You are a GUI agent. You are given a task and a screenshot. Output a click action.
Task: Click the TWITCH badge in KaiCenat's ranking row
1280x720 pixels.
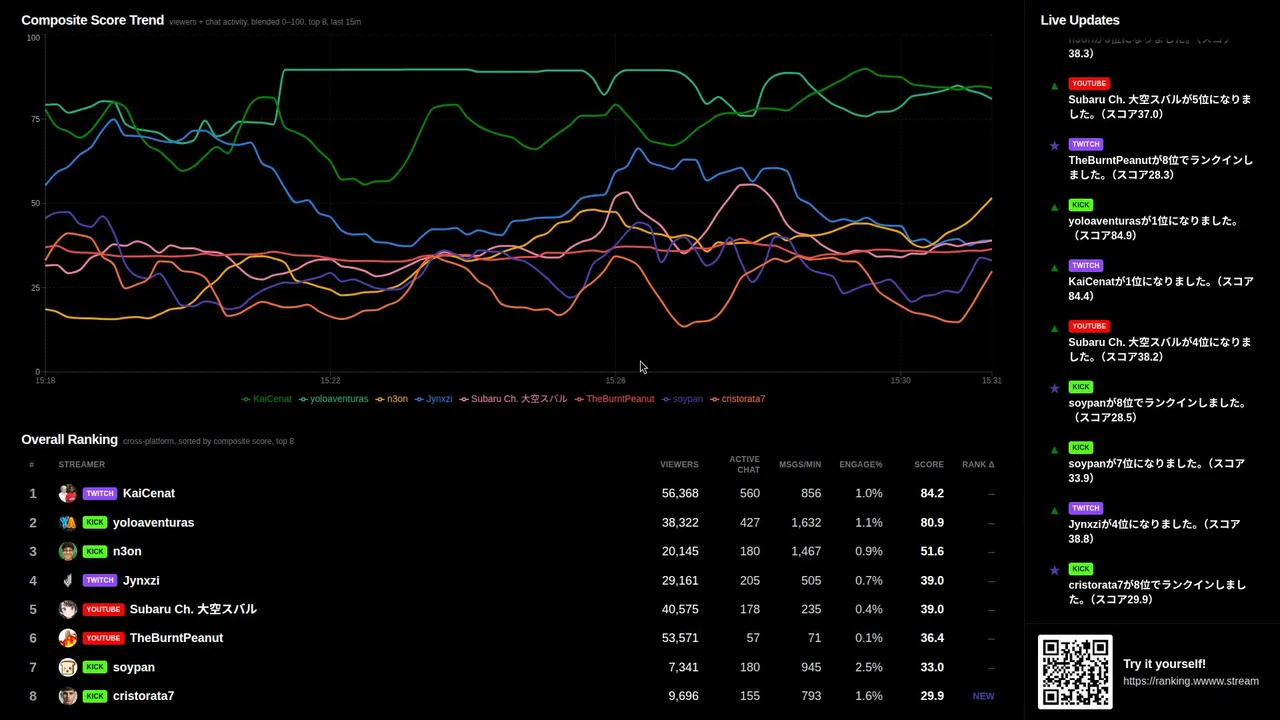[100, 493]
